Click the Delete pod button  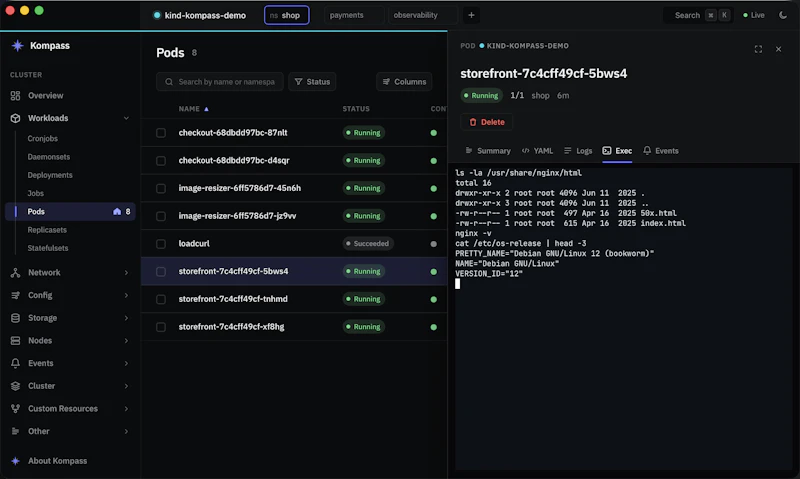click(487, 122)
